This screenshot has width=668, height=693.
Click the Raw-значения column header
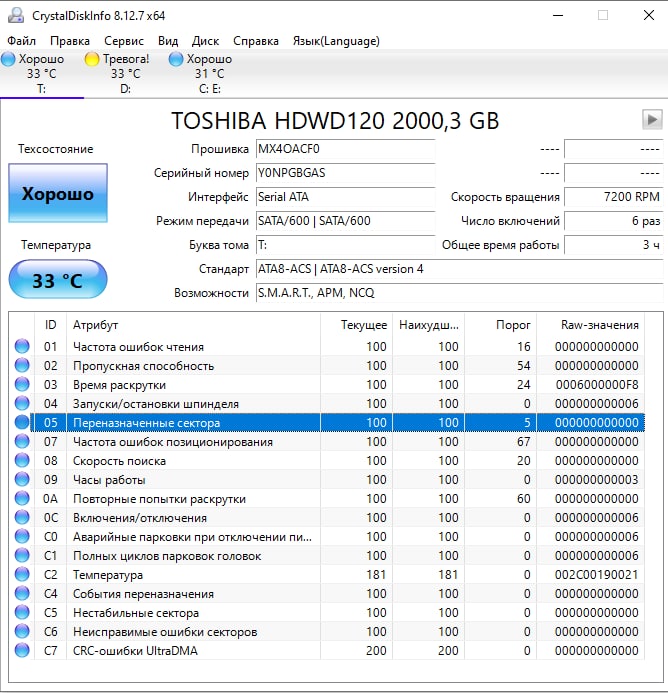click(591, 325)
